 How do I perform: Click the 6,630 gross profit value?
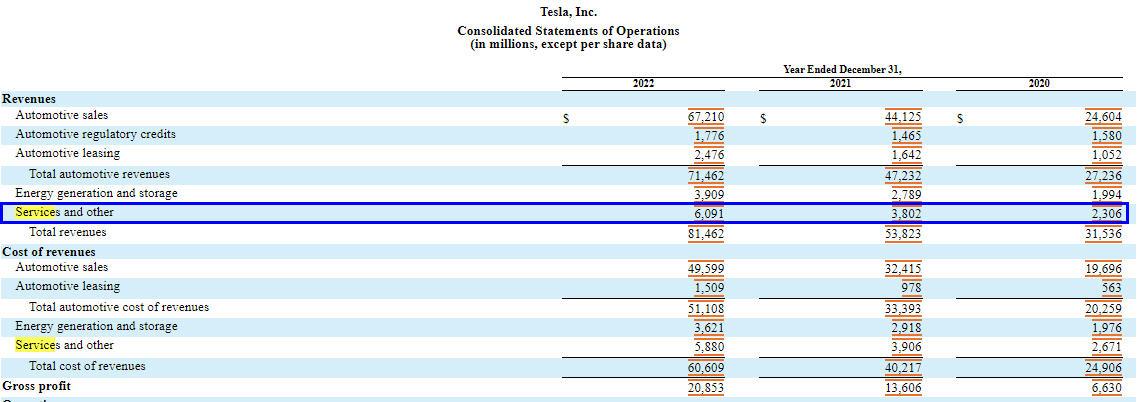1107,387
